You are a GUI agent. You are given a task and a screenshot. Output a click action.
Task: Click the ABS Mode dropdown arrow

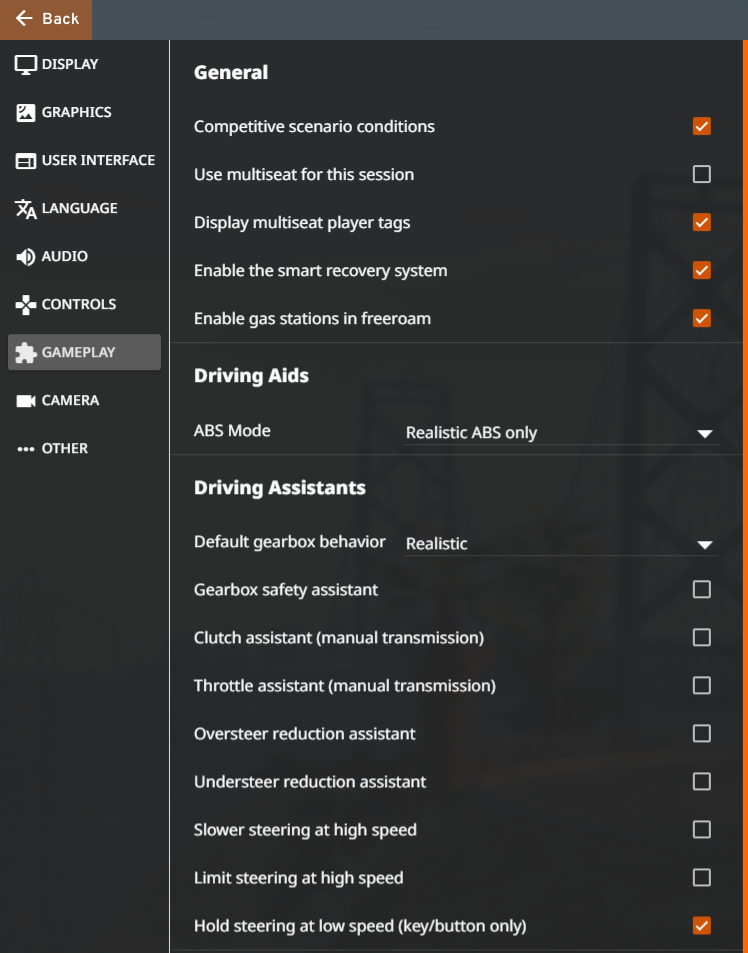[705, 434]
